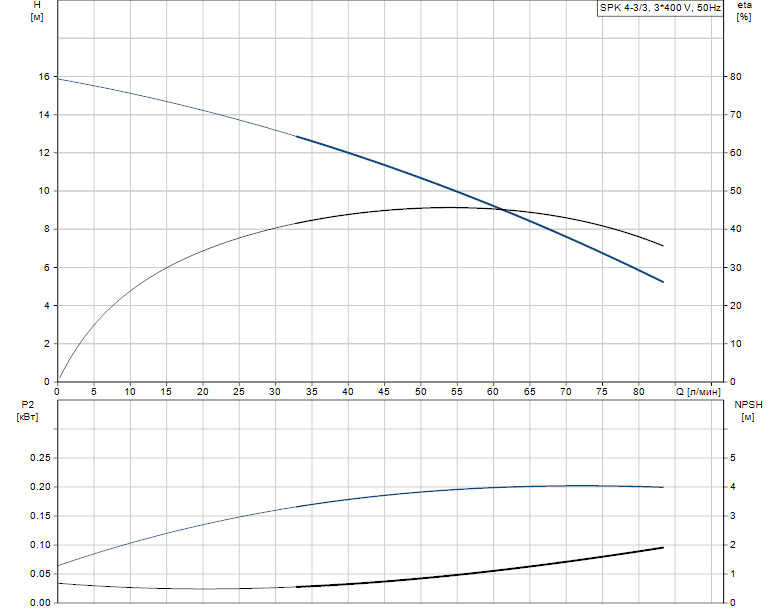
Task: Click the right end of the black NPSH curve
Action: pos(663,547)
